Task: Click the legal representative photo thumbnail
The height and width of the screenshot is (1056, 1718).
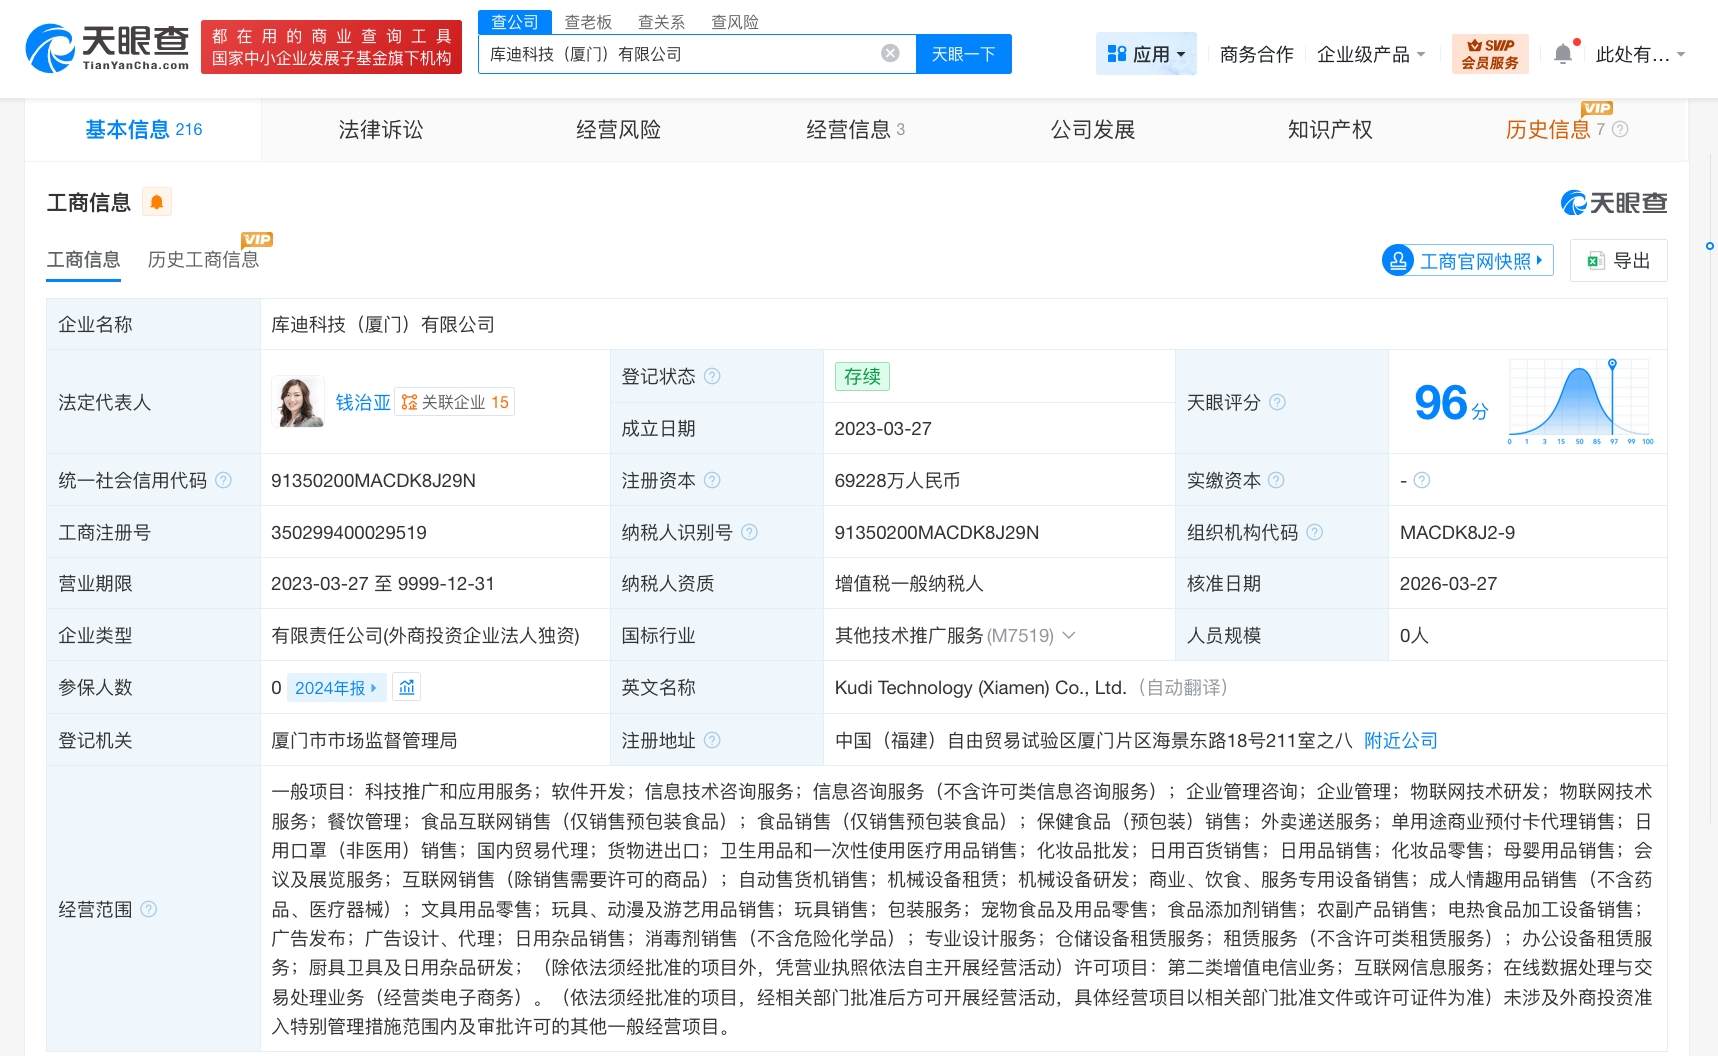Action: click(x=298, y=402)
